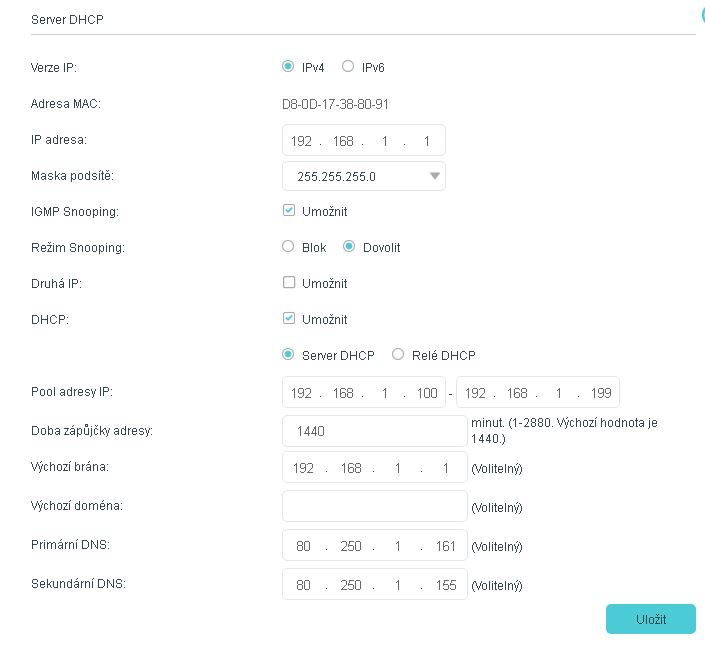Choose Dovolit for Režim Snooping

tap(349, 247)
